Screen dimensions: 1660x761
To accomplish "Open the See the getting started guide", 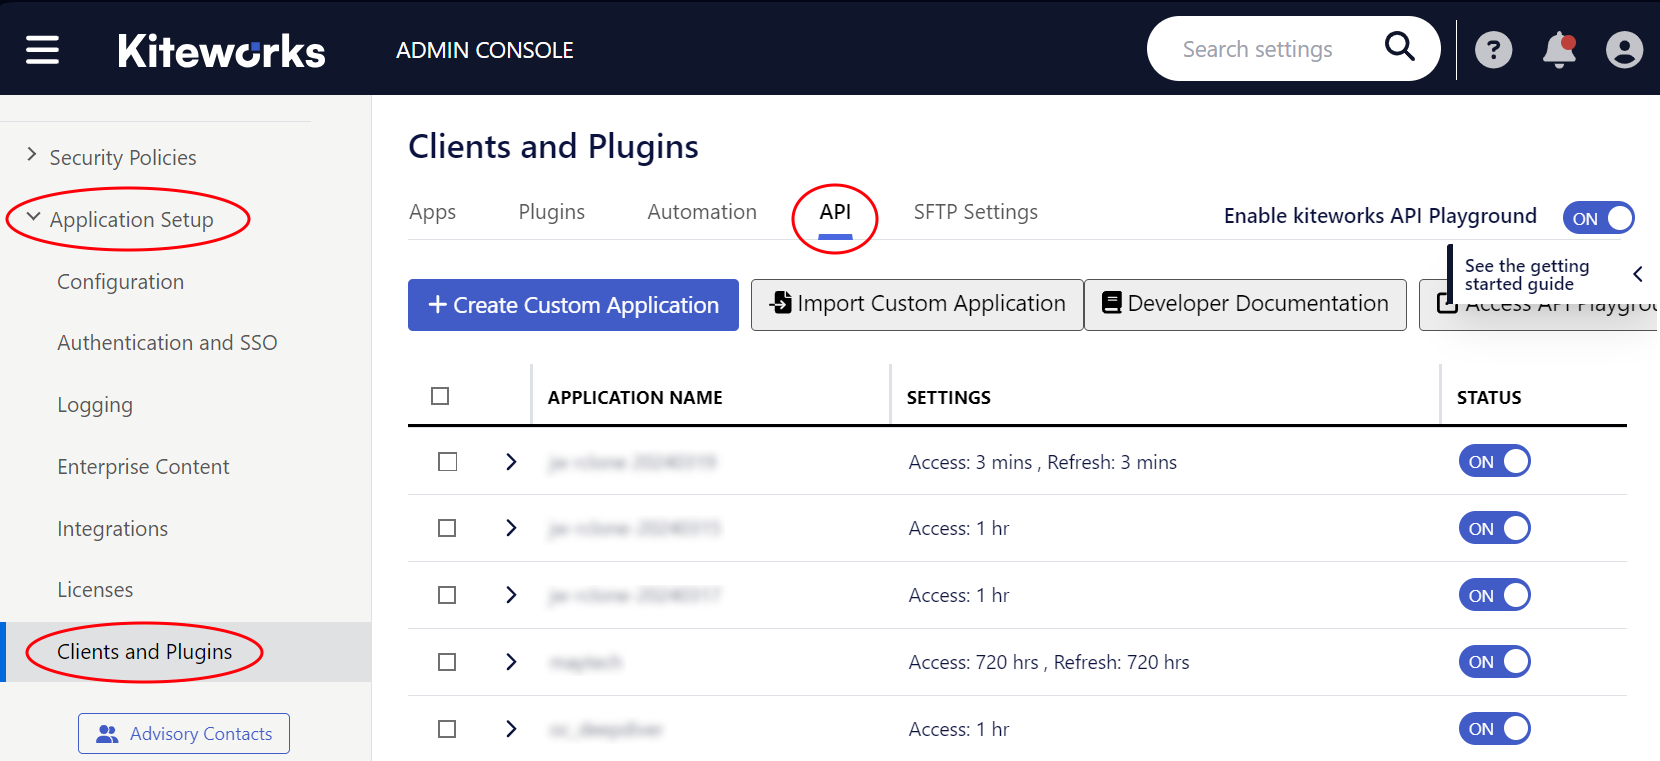I will (1527, 274).
